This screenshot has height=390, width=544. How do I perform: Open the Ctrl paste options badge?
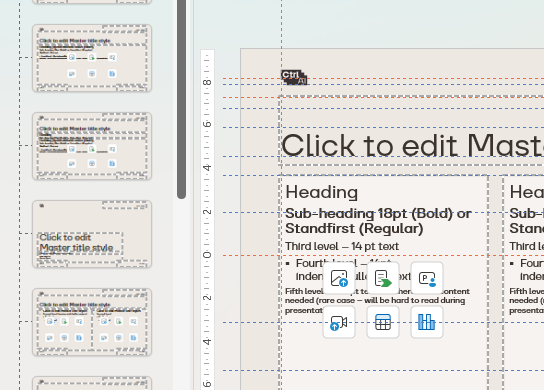294,77
